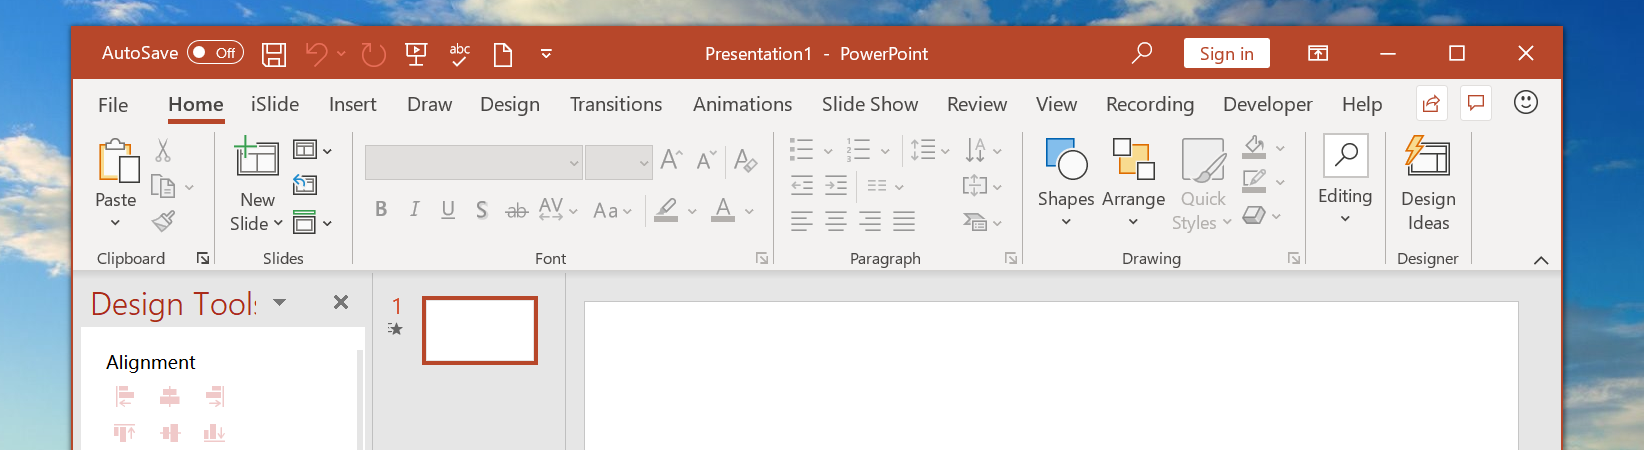
Task: Click the Undo arrow icon
Action: point(316,54)
